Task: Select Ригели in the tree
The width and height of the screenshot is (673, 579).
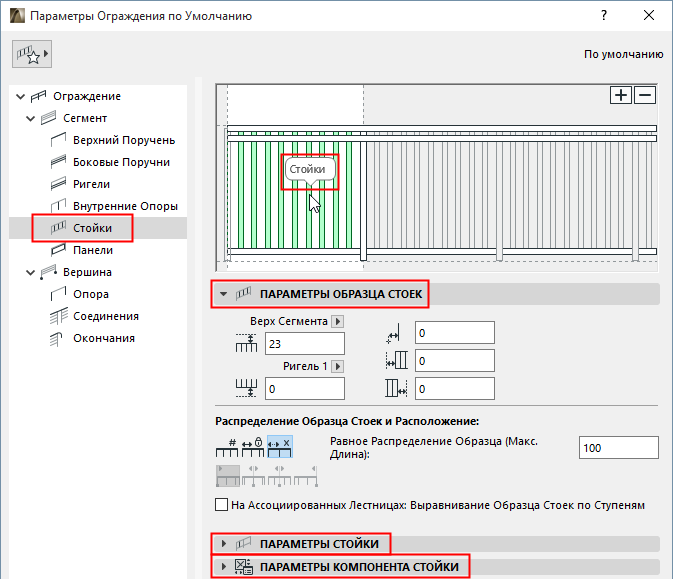Action: [91, 184]
